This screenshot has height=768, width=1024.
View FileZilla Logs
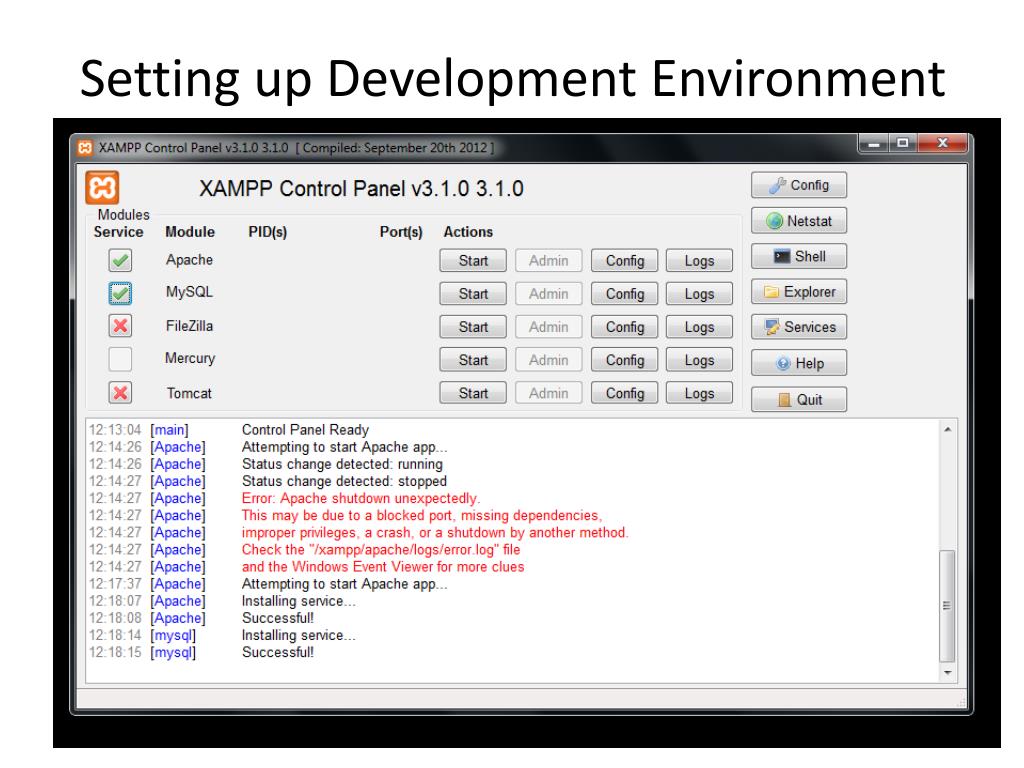click(x=699, y=327)
